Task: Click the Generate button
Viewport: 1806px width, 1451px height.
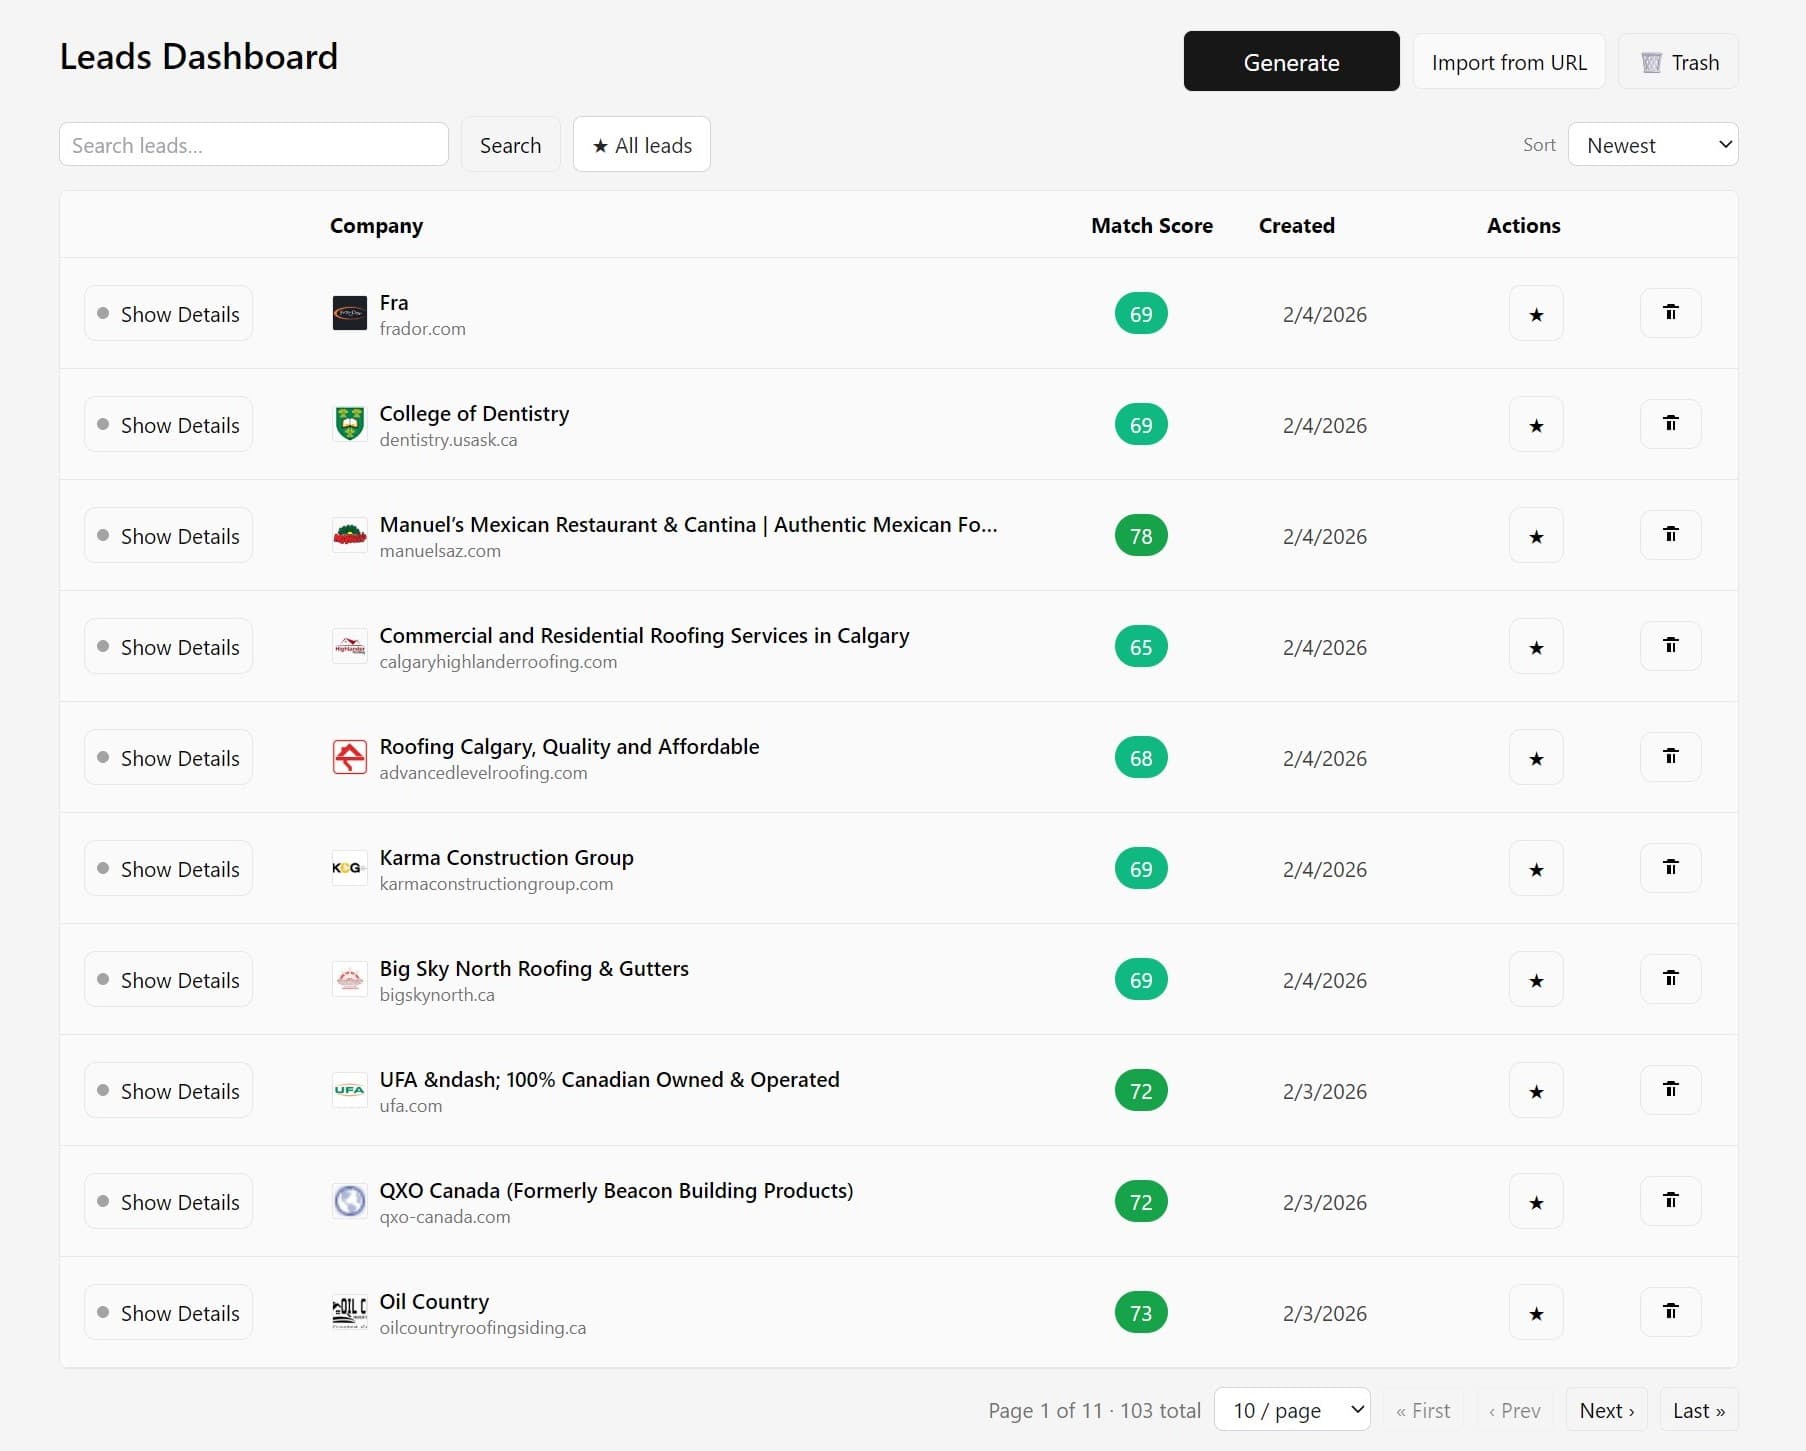Action: tap(1291, 61)
